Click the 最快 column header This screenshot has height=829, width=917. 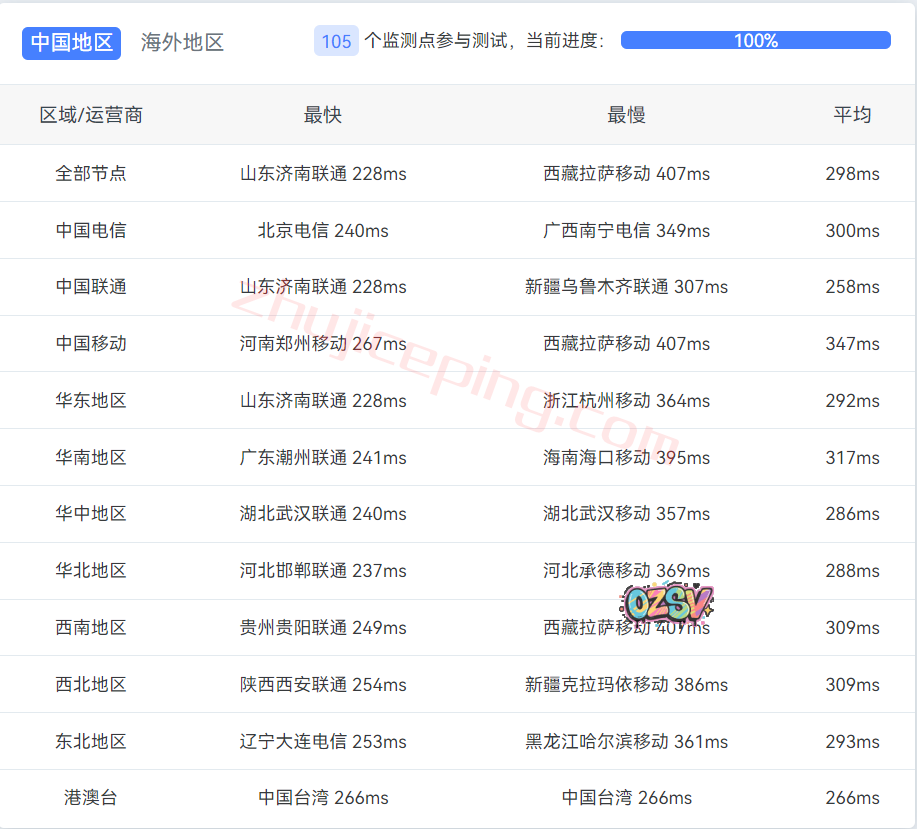323,115
